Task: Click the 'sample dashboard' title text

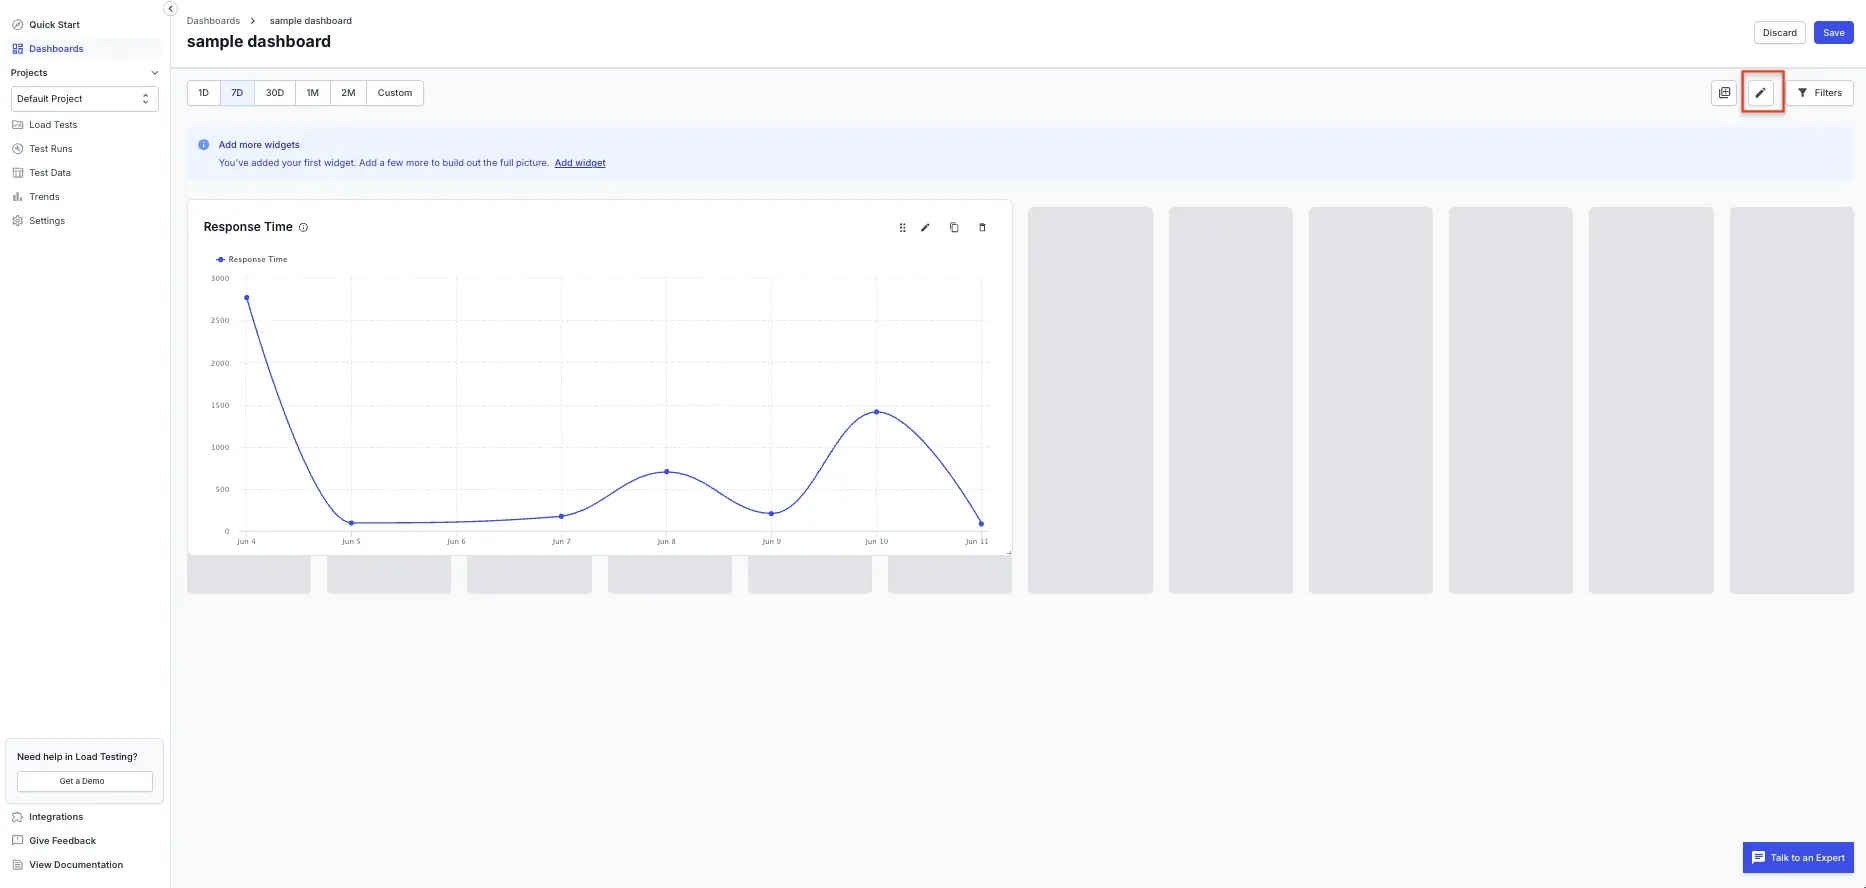Action: pyautogui.click(x=259, y=42)
